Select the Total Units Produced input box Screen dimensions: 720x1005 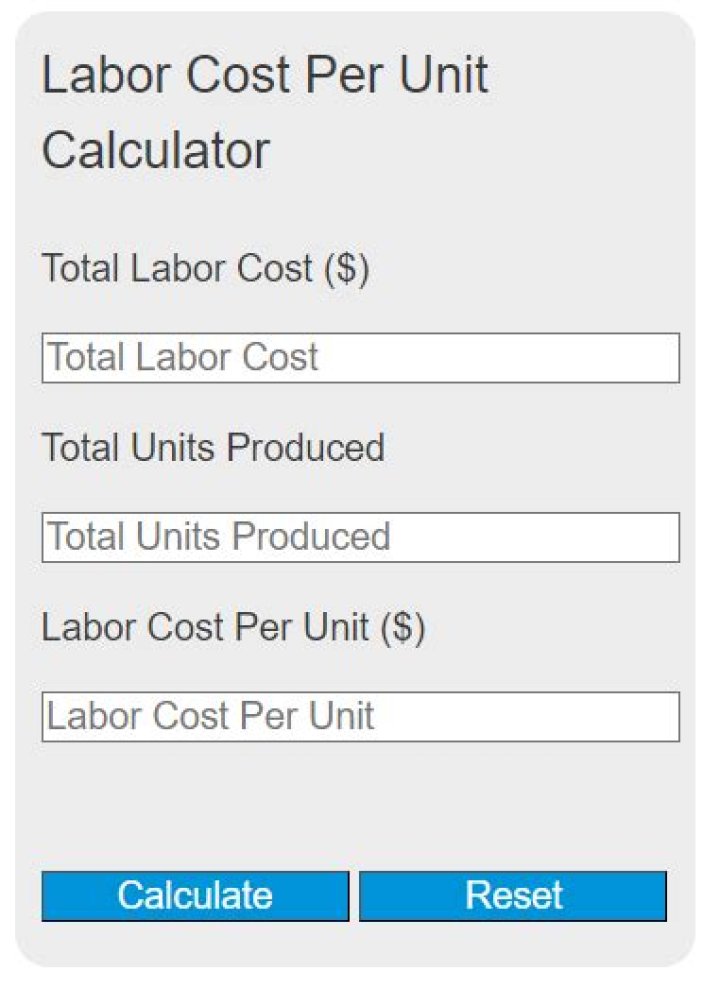(360, 537)
